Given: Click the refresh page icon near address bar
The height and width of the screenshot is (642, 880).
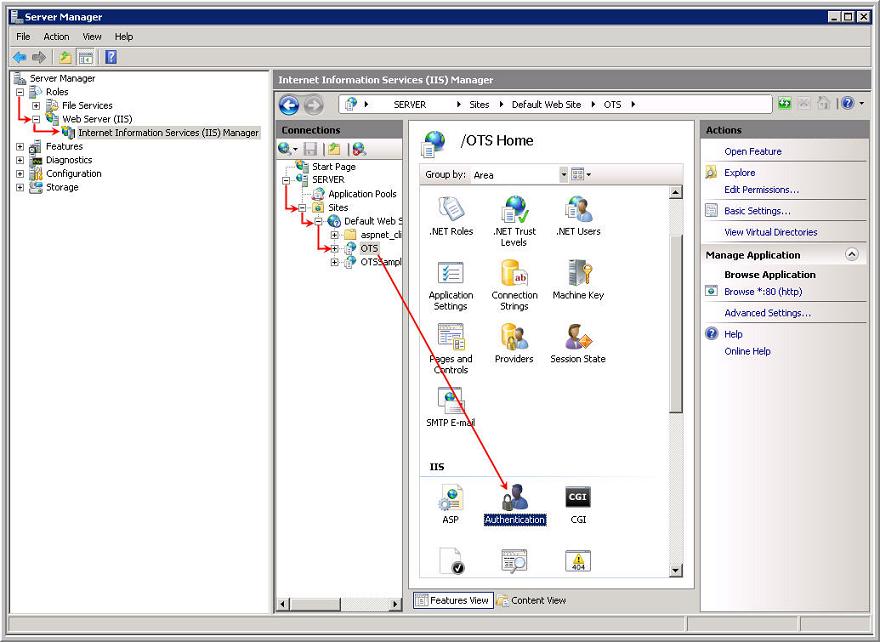Looking at the screenshot, I should (784, 104).
